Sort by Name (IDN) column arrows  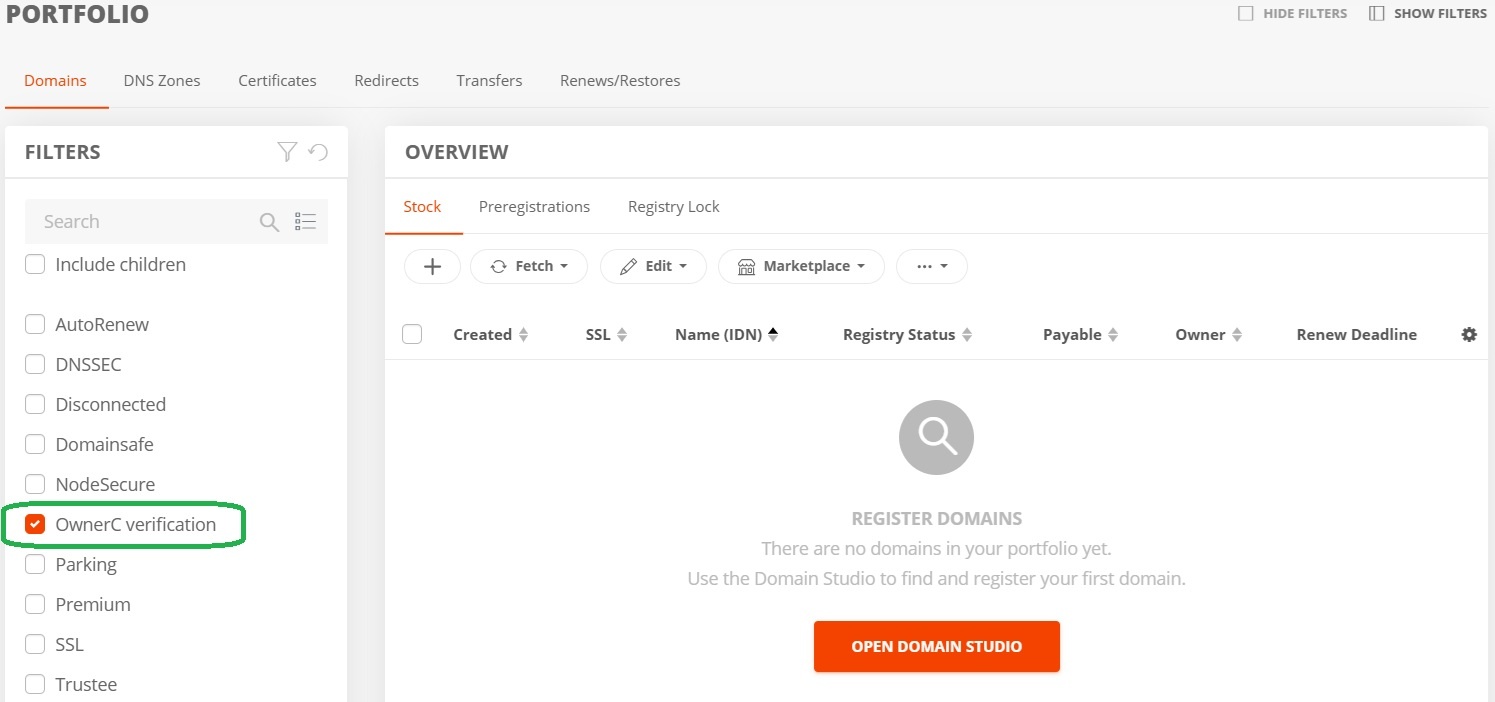[x=773, y=335]
